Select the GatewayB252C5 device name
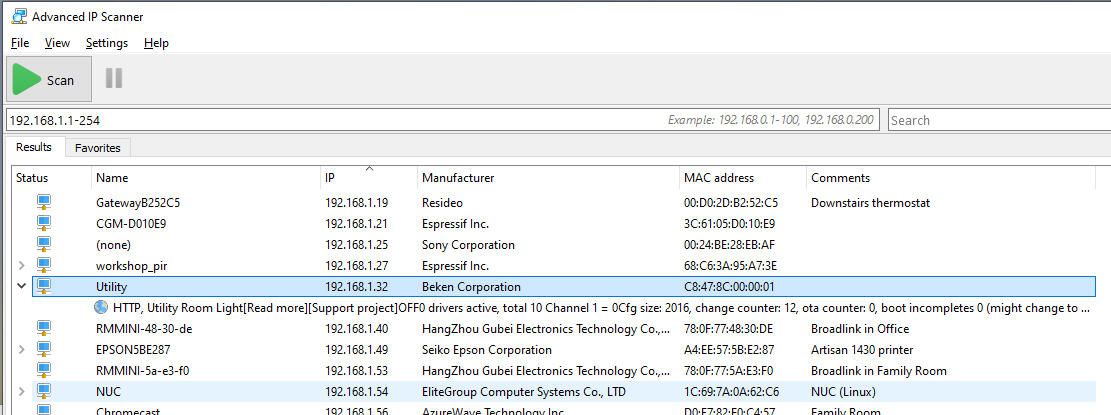The height and width of the screenshot is (415, 1111). click(138, 203)
